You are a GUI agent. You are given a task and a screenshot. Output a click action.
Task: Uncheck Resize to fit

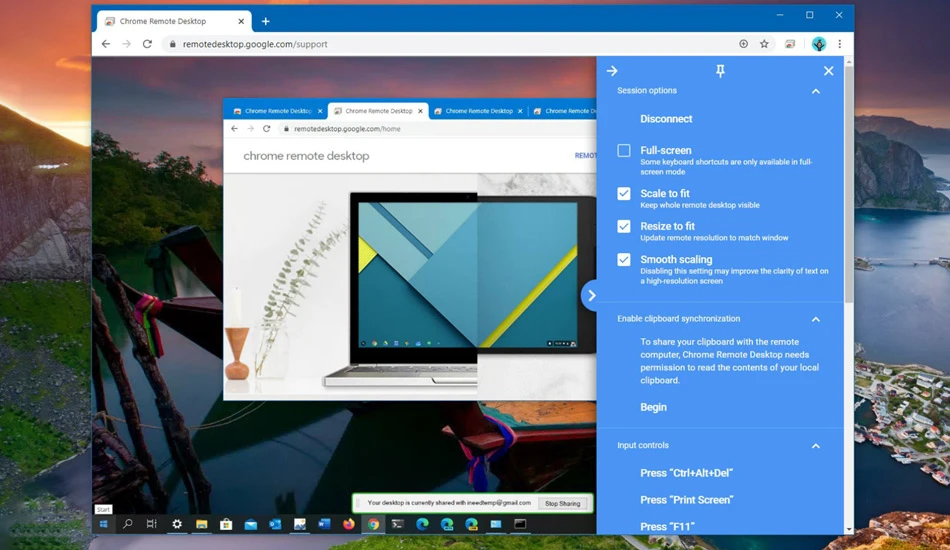point(623,226)
